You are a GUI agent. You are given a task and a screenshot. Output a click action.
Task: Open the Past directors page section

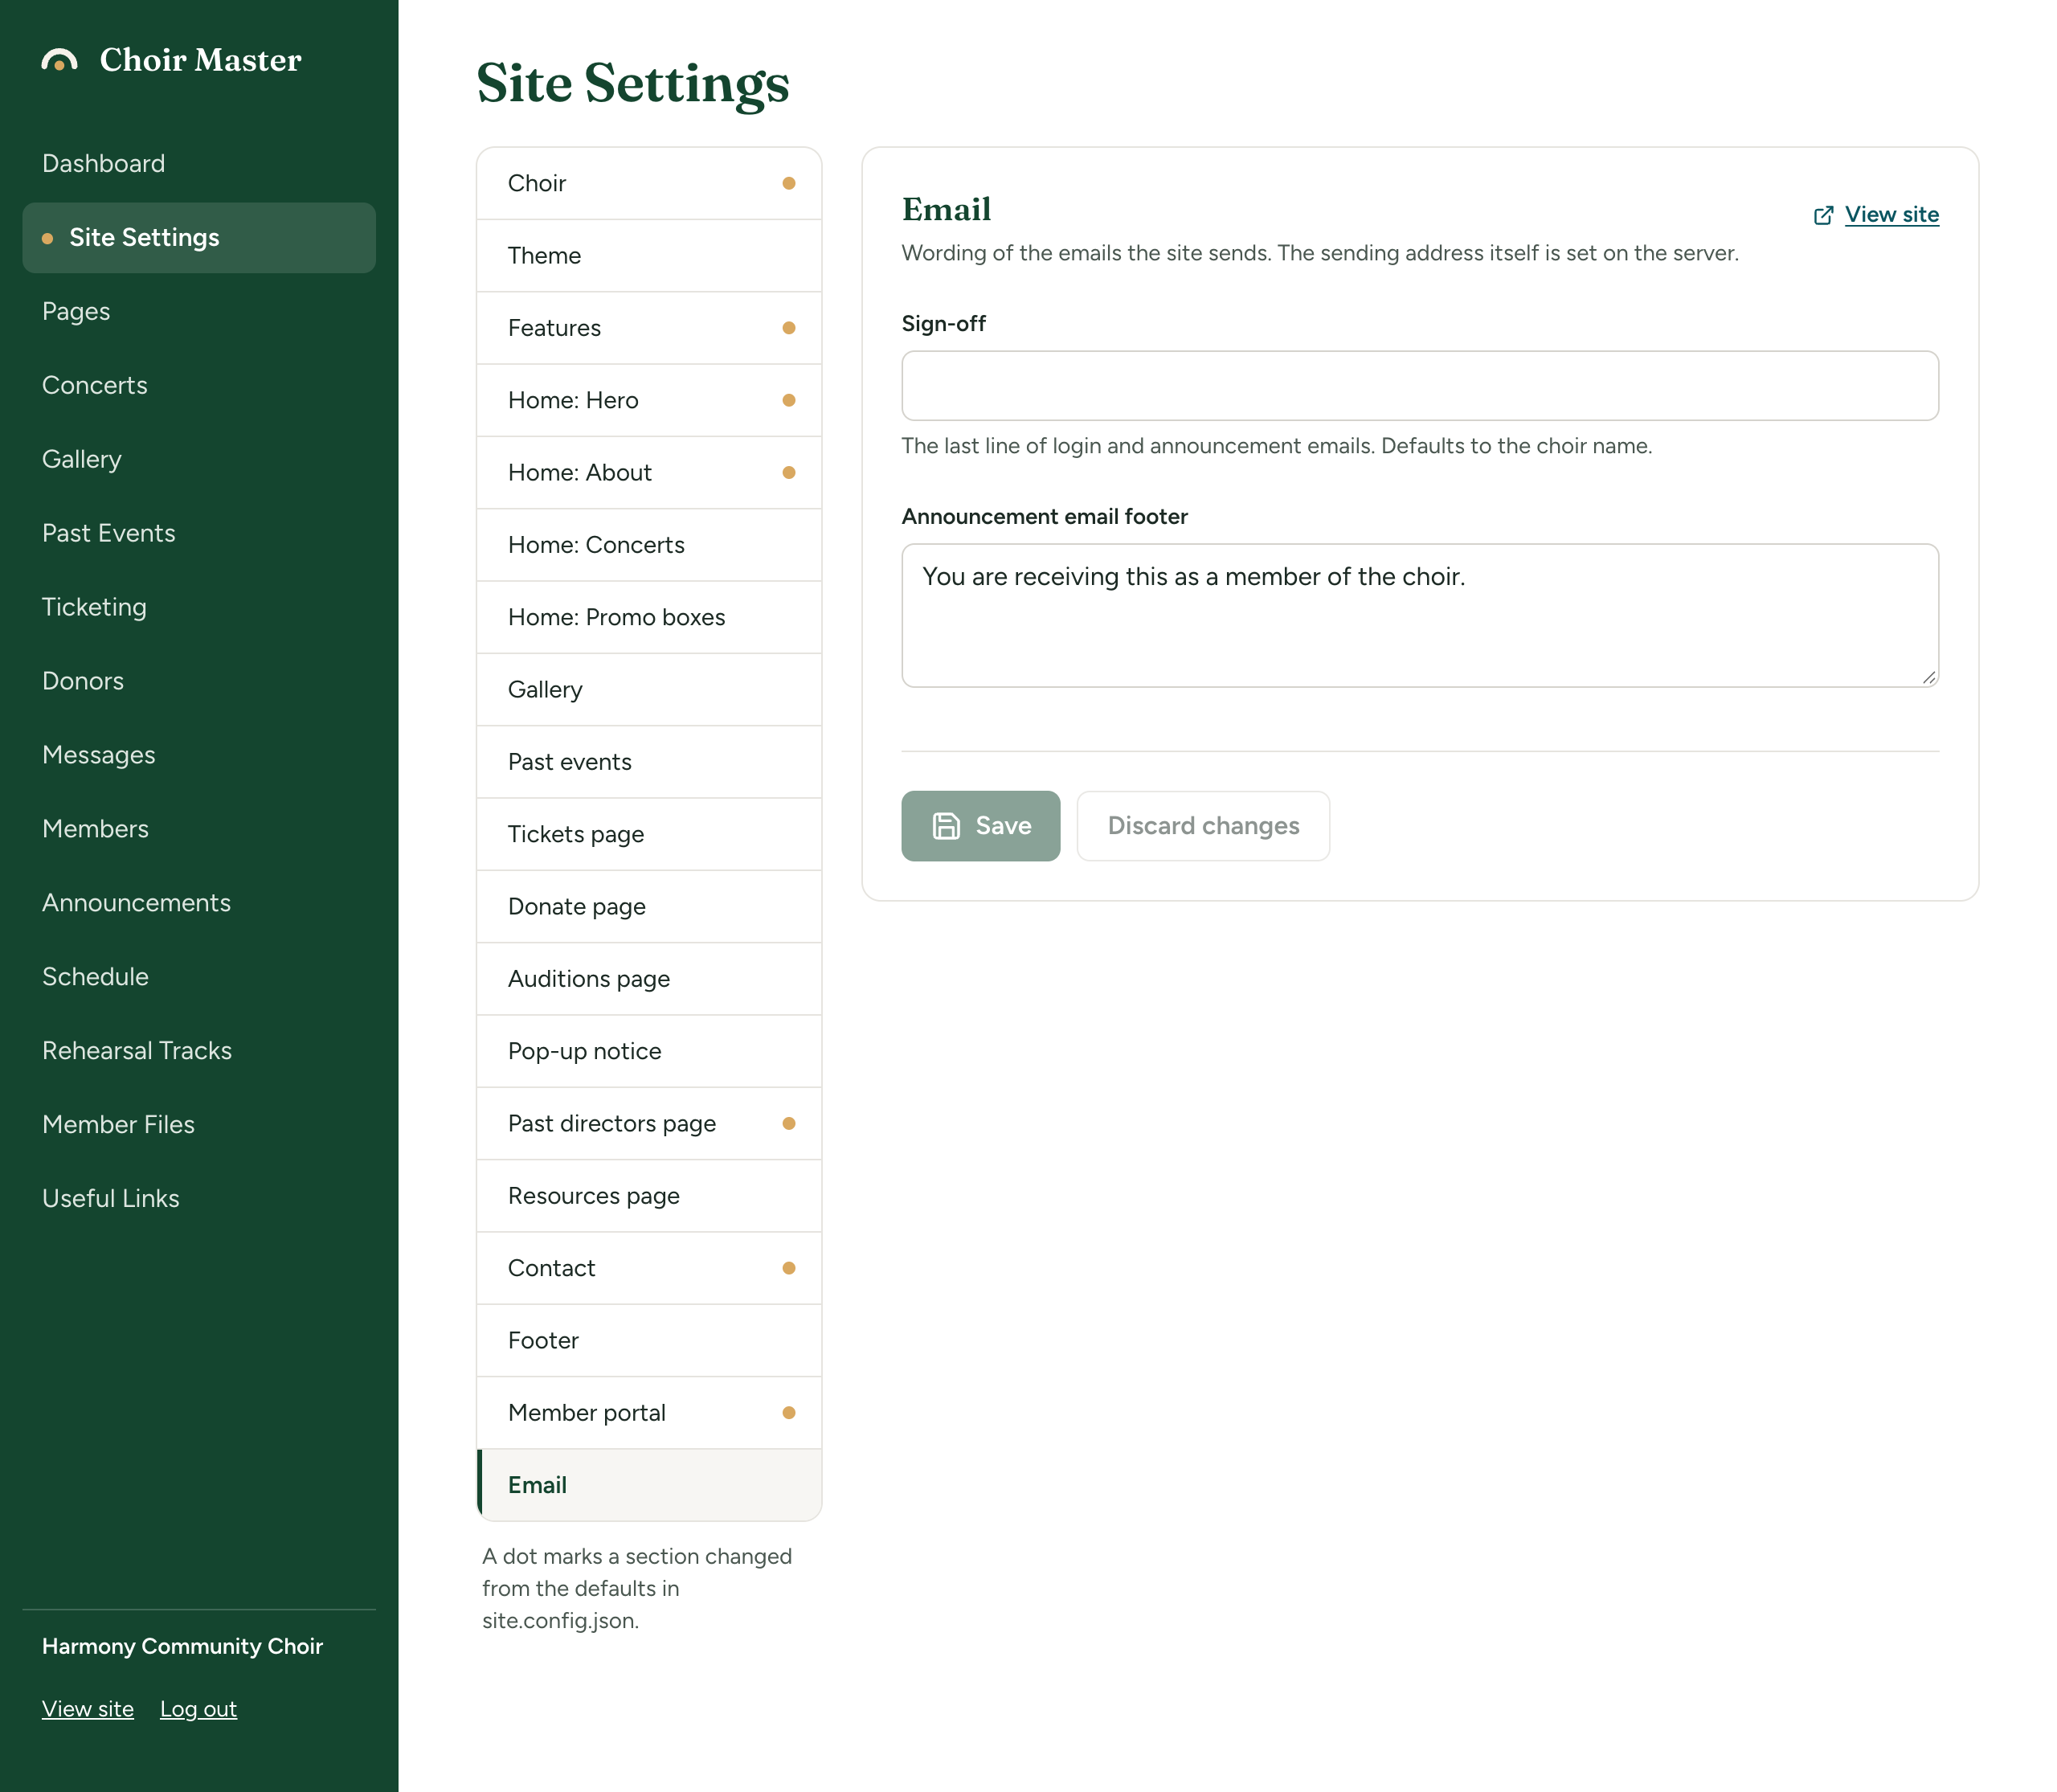tap(649, 1124)
